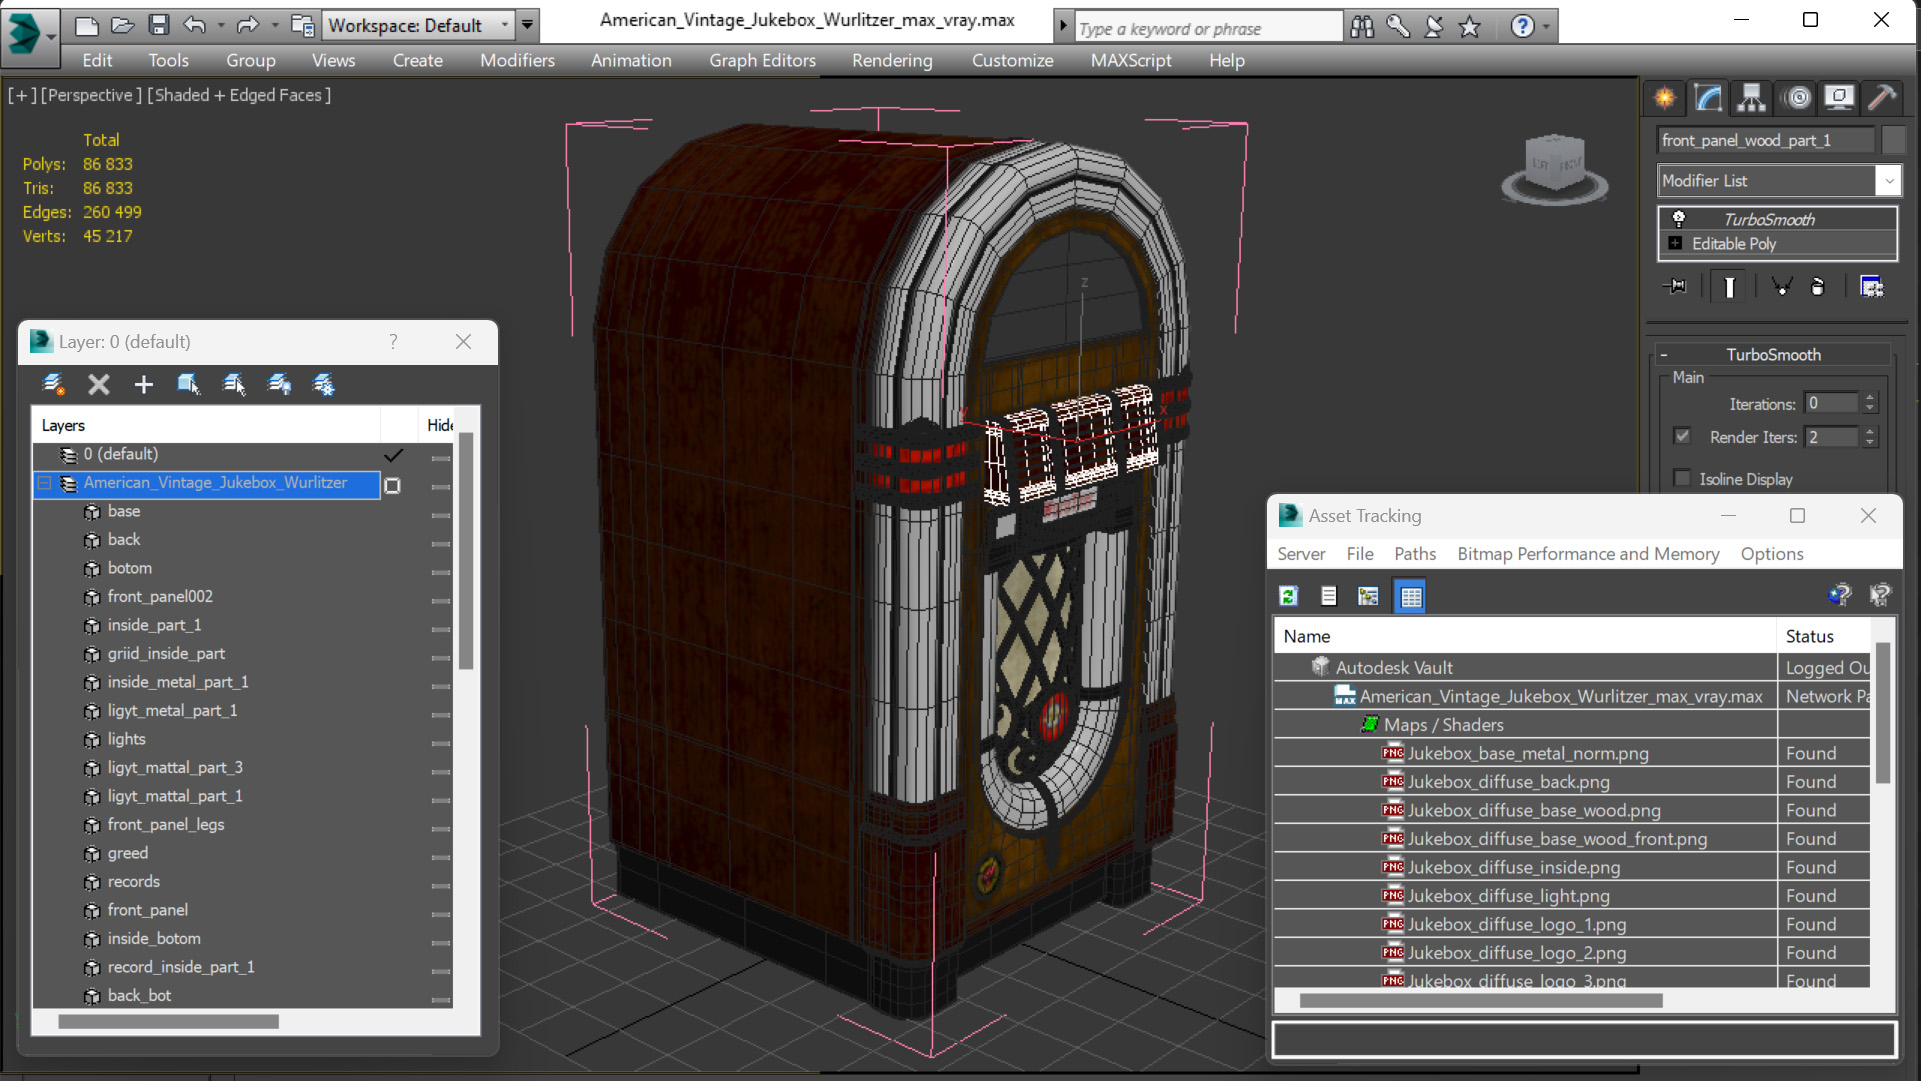Viewport: 1921px width, 1081px height.
Task: Click the Freeze All Layers snowflake icon
Action: coord(324,384)
